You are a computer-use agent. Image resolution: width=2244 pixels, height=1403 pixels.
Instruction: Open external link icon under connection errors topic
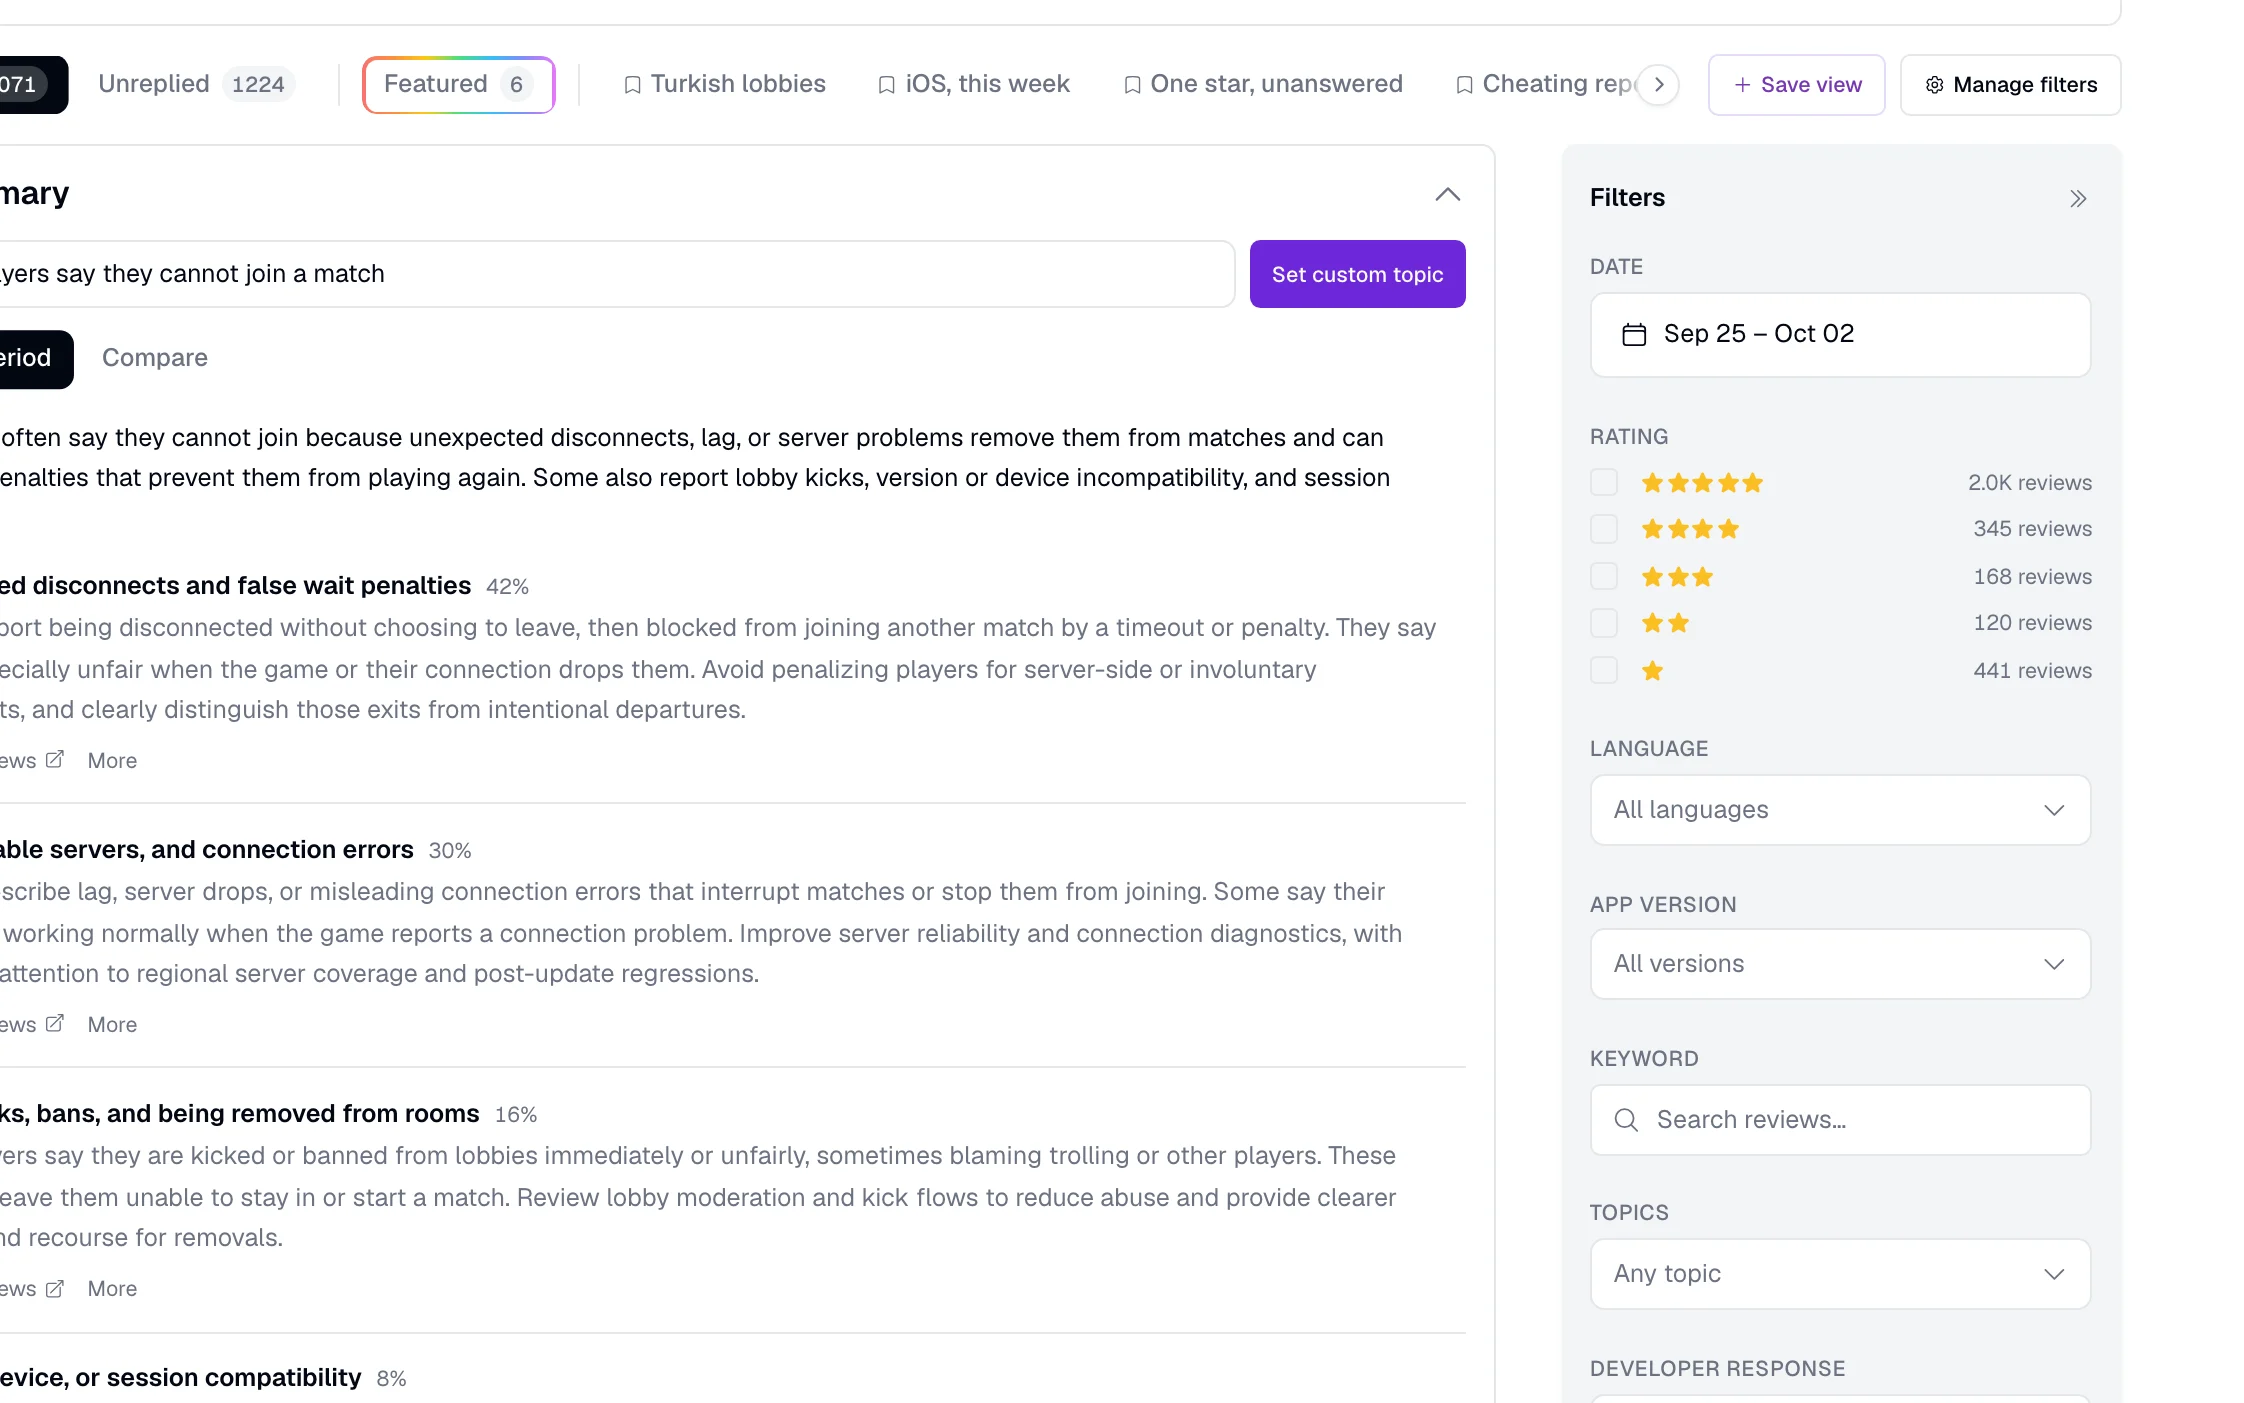click(55, 1024)
